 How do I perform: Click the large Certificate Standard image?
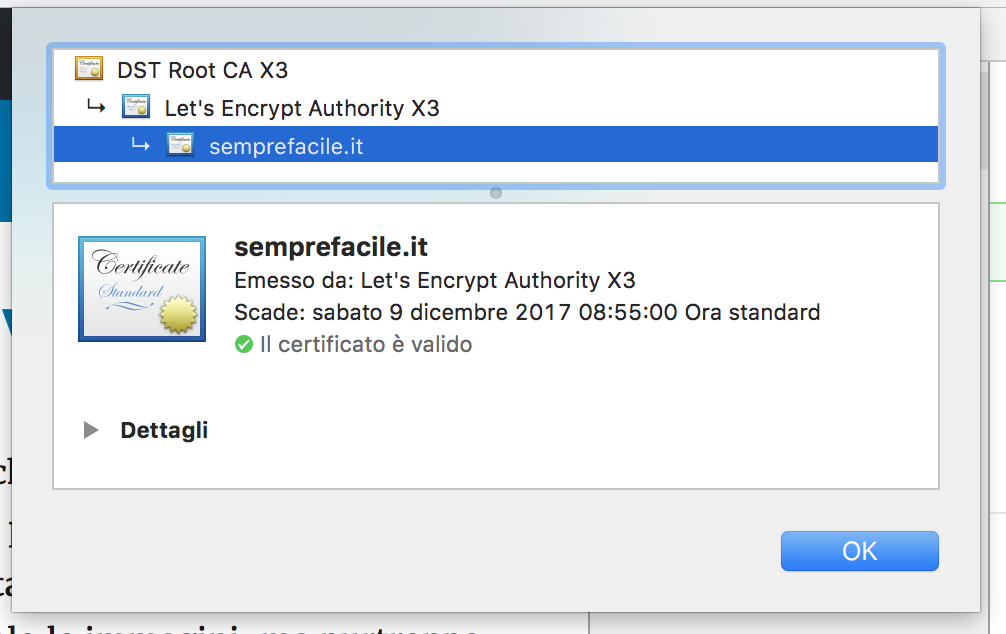[142, 289]
